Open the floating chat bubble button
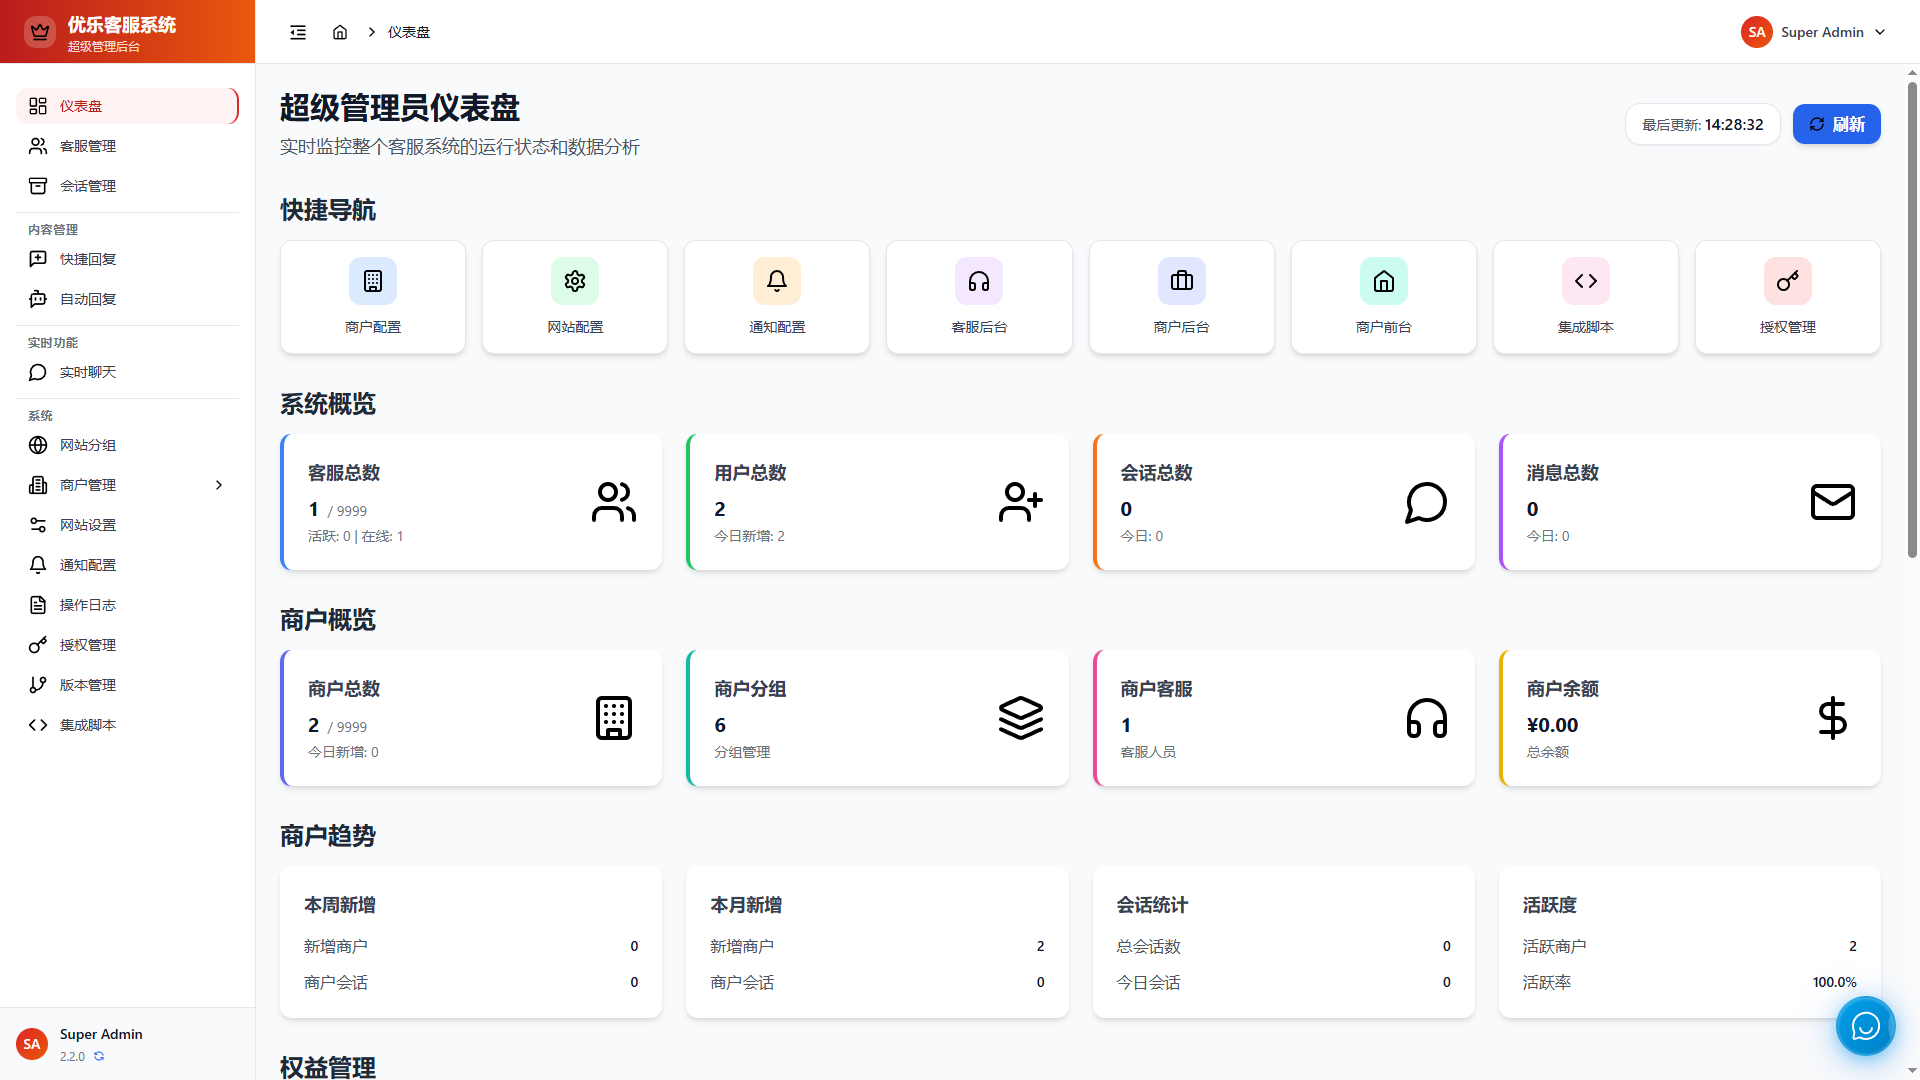The width and height of the screenshot is (1920, 1080). point(1865,1026)
